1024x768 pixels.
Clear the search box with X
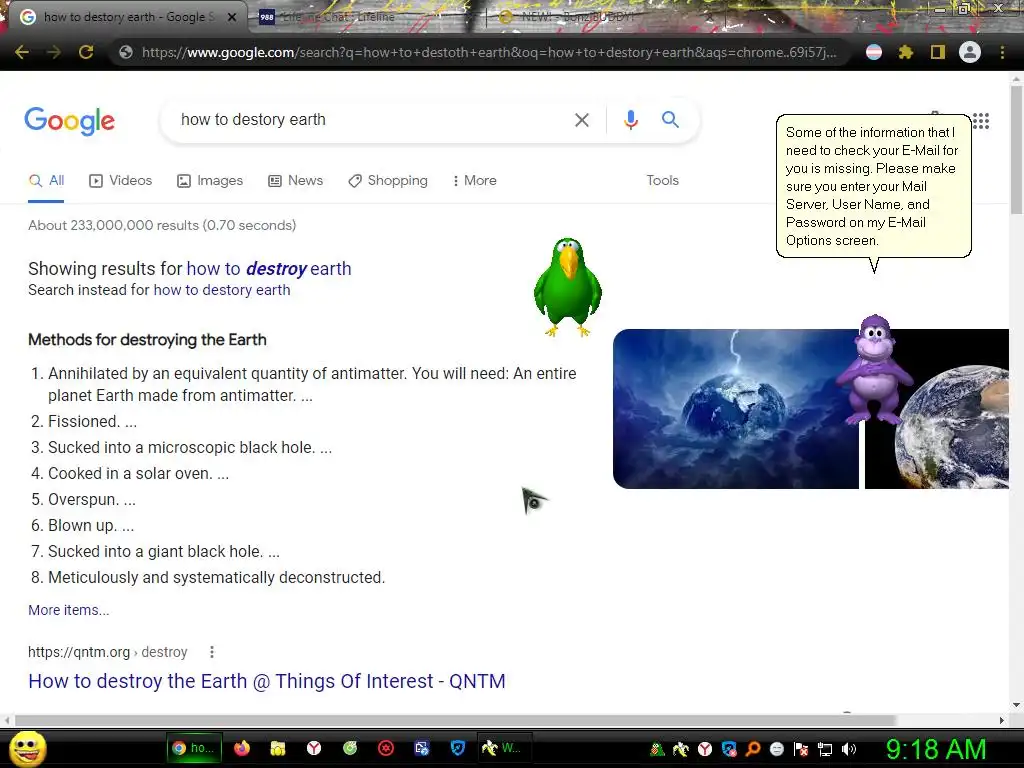coord(581,120)
